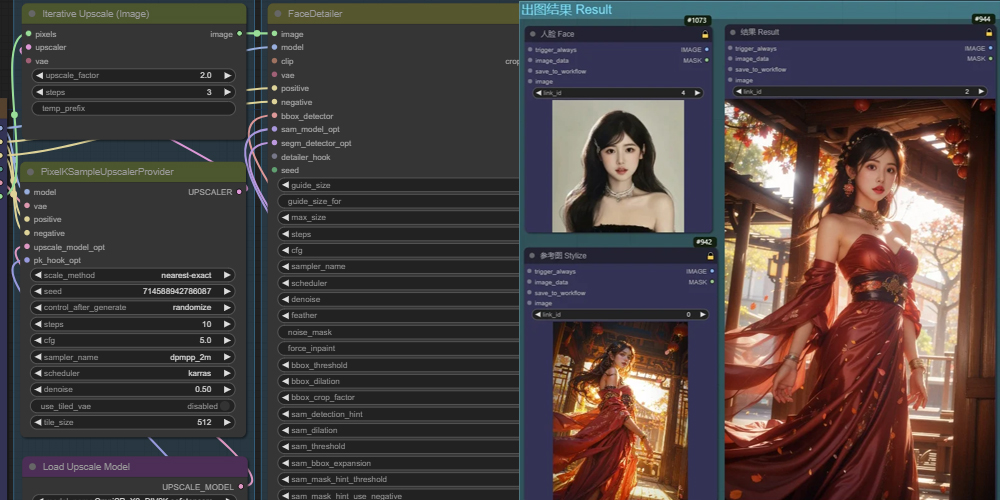Collapse the Load Upscale Model node via its title dot

coord(32,467)
